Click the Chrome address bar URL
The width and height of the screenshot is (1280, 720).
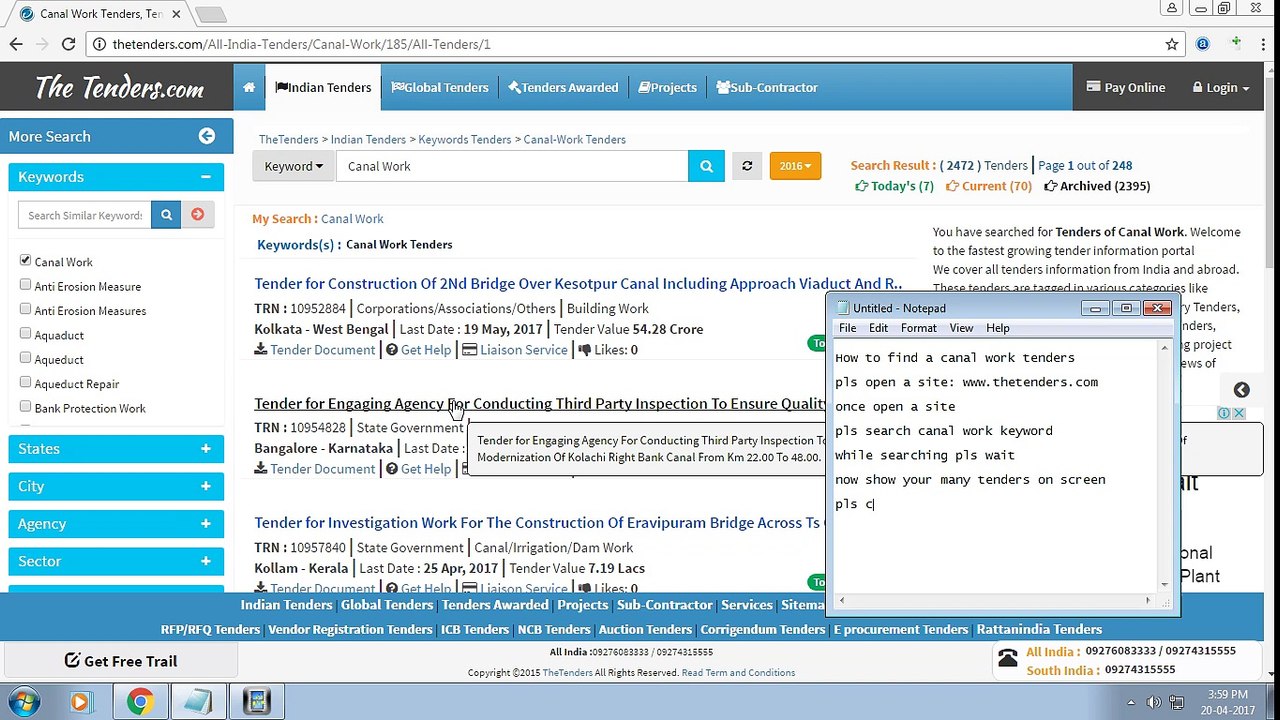tap(302, 44)
